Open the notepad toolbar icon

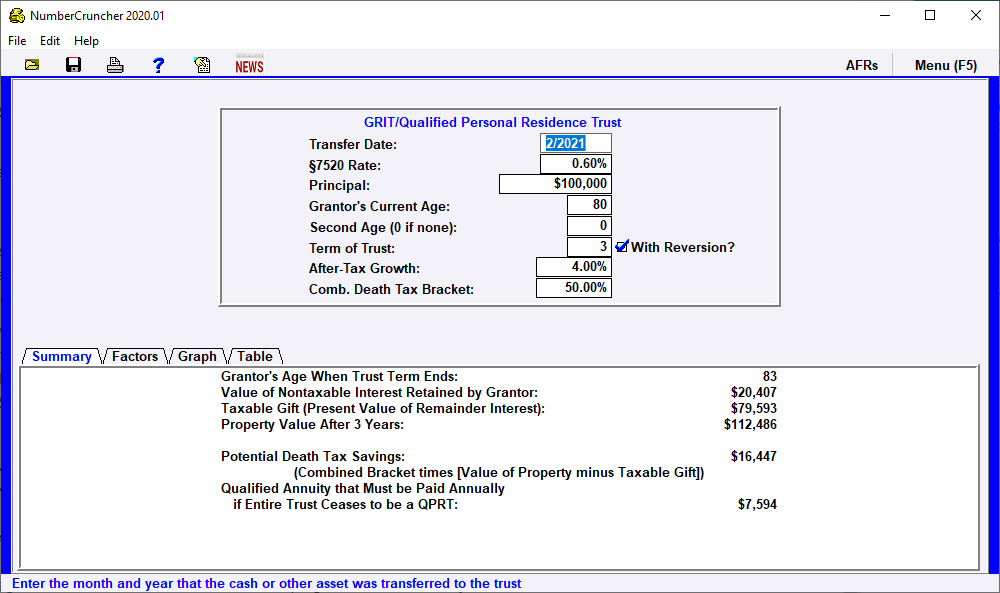202,65
